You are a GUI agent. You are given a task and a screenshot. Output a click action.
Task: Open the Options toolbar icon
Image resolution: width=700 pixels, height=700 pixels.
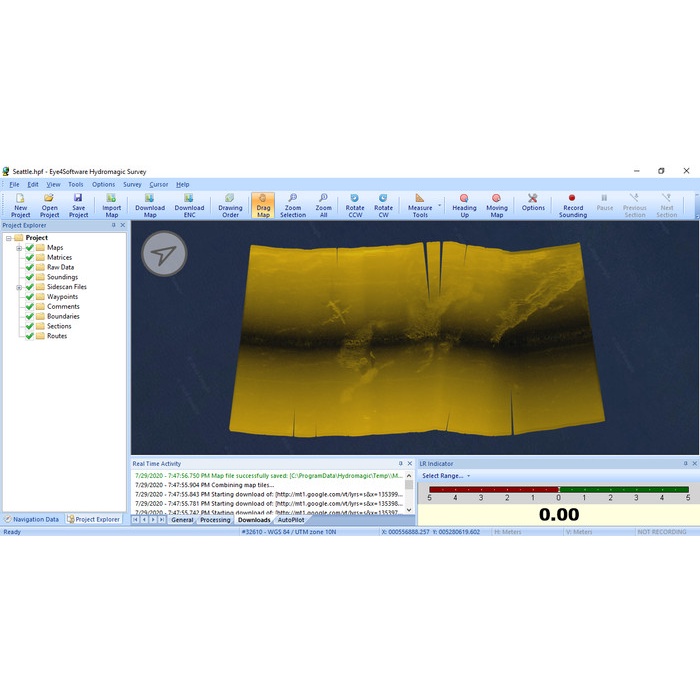(533, 202)
